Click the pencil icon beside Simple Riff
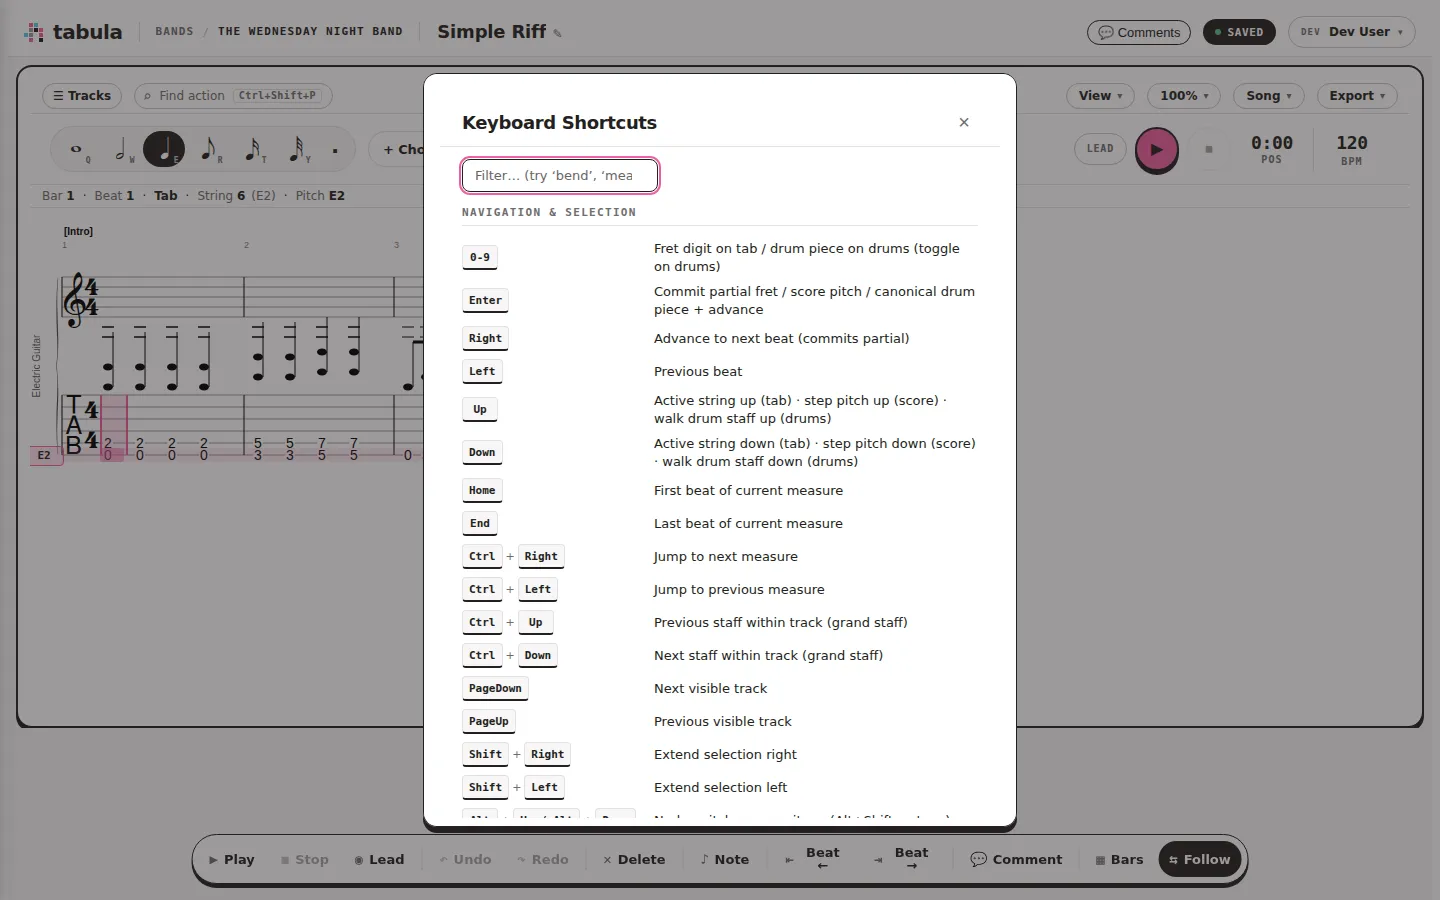 [x=558, y=34]
